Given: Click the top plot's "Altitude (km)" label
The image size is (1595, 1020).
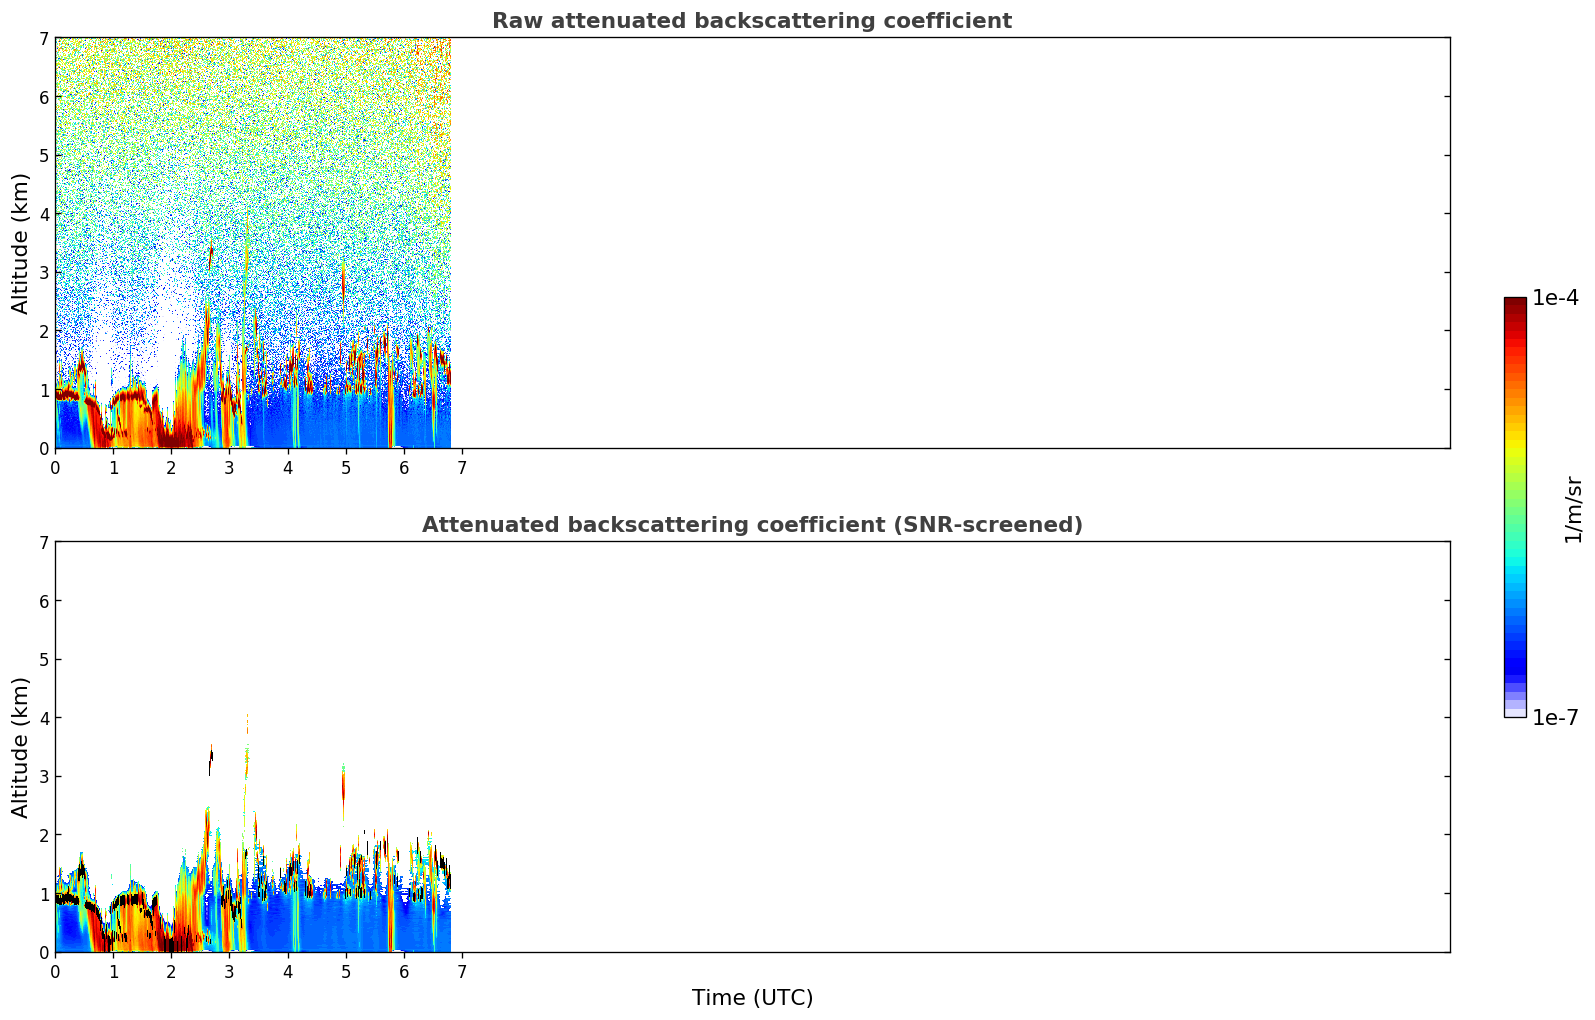Looking at the screenshot, I should coord(21,243).
